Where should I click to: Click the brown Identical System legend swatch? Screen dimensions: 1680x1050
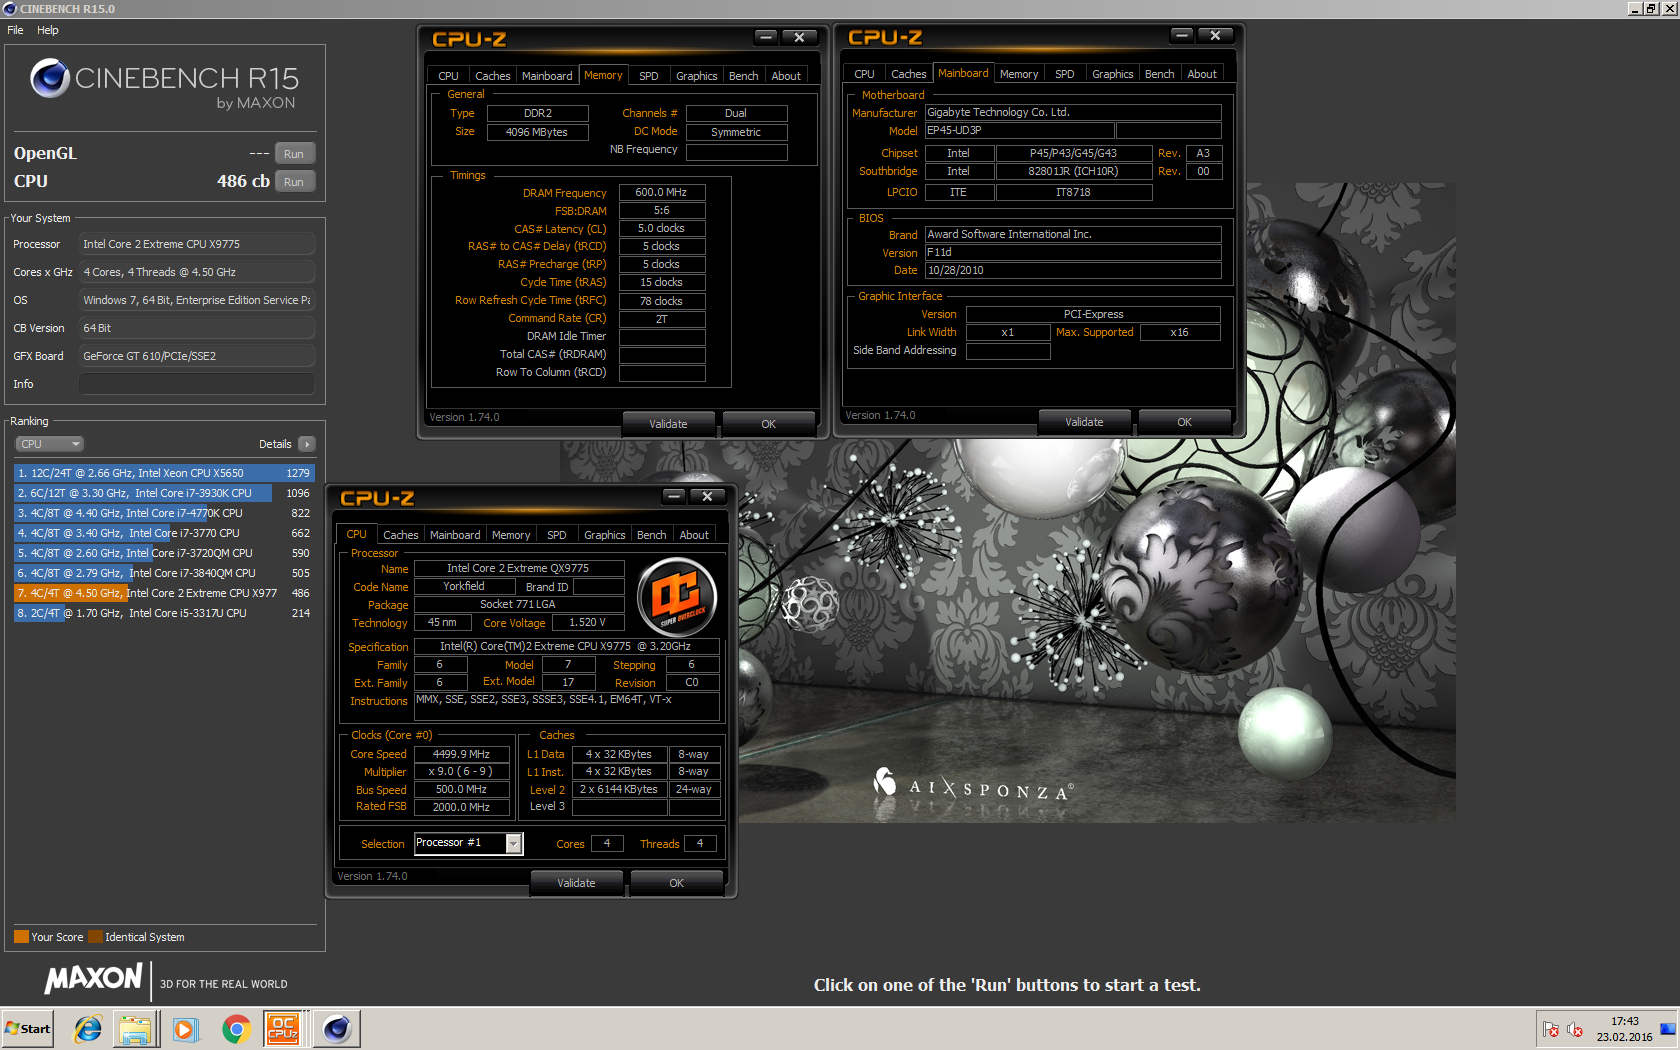pyautogui.click(x=95, y=937)
